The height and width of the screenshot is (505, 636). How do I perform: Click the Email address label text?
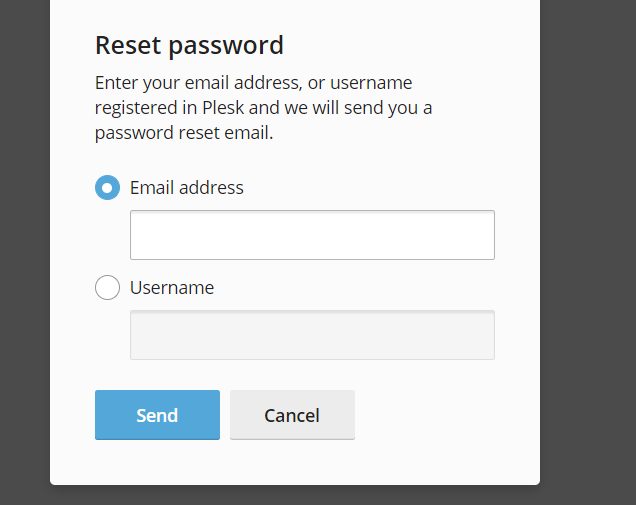click(x=187, y=188)
